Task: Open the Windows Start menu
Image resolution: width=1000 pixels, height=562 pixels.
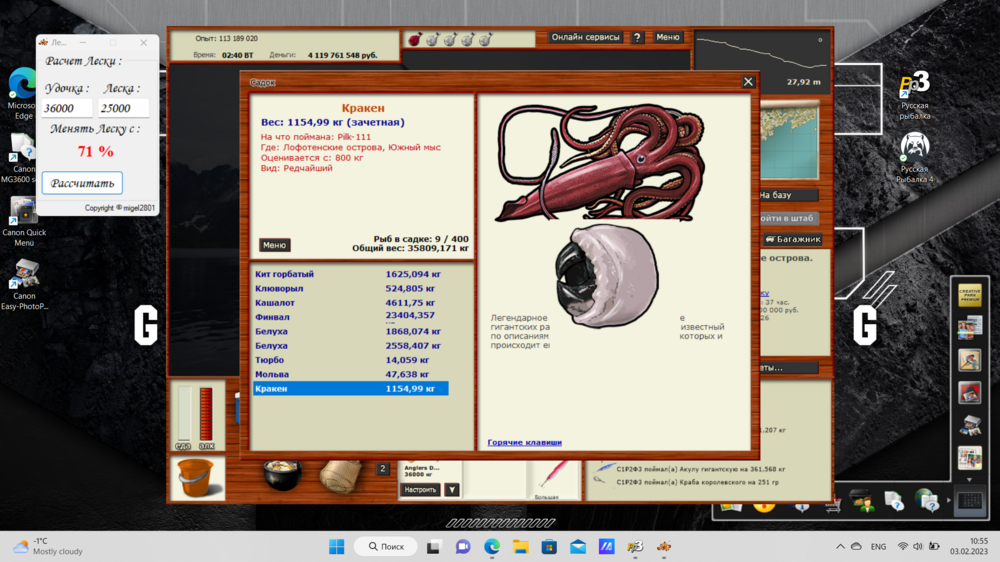Action: pos(337,547)
